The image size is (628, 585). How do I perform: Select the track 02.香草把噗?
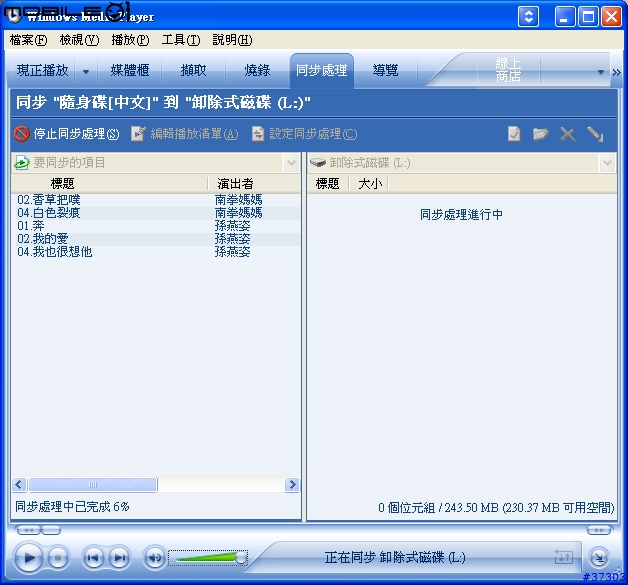coord(48,200)
